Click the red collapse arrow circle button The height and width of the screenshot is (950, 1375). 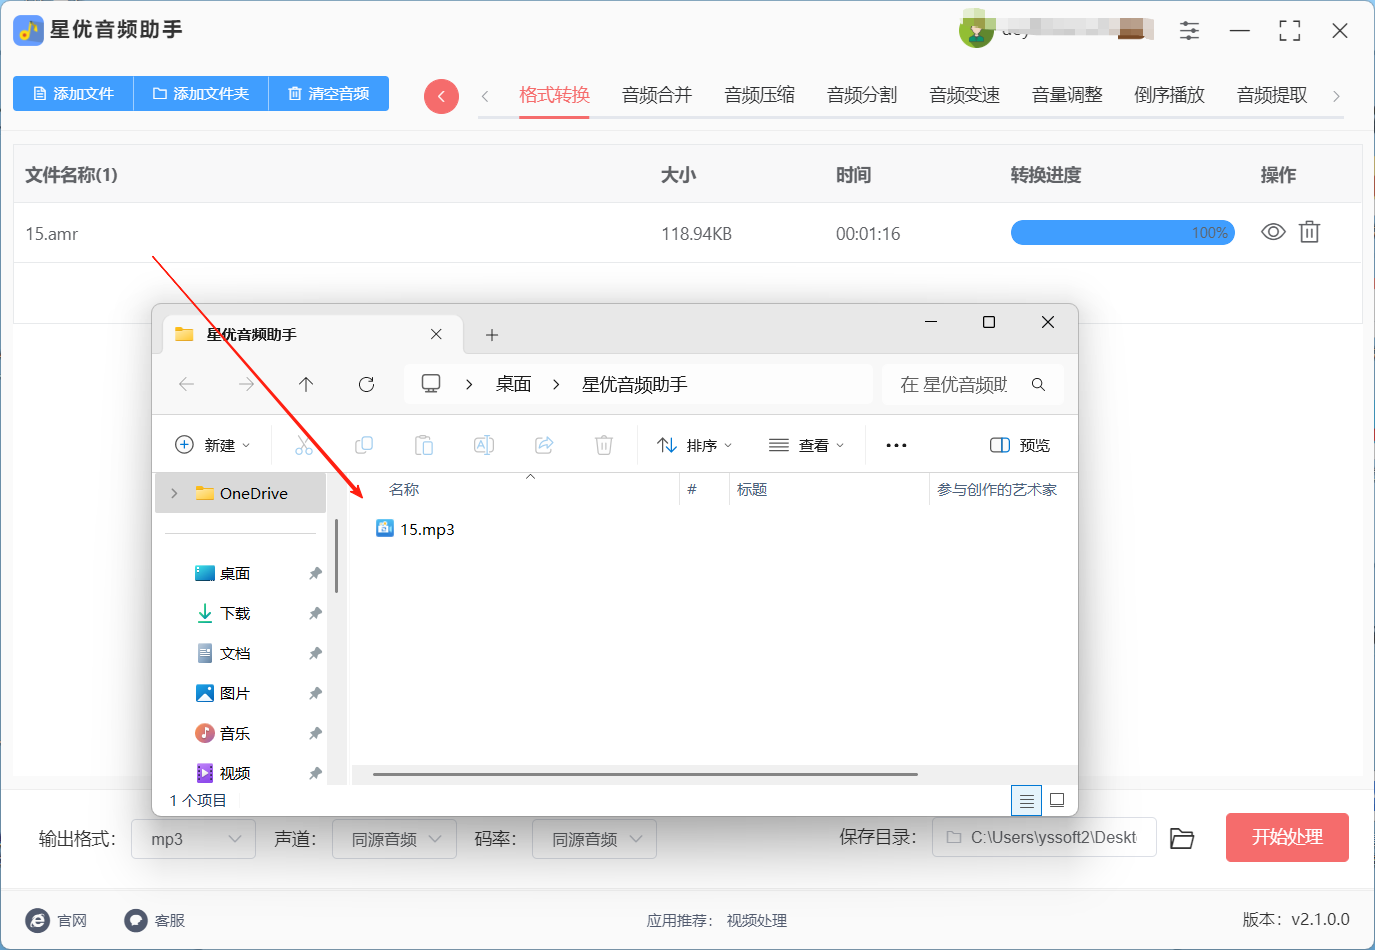click(441, 96)
